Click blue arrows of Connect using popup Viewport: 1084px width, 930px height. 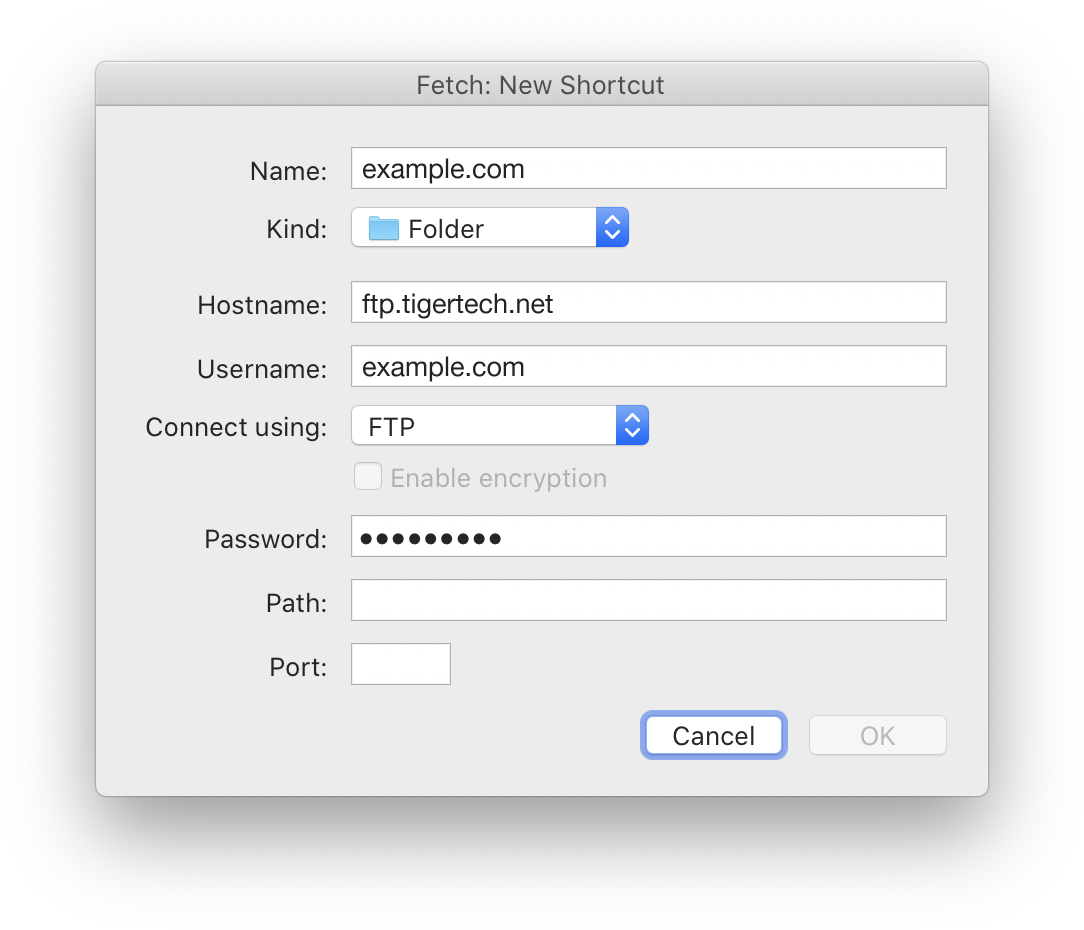click(632, 426)
